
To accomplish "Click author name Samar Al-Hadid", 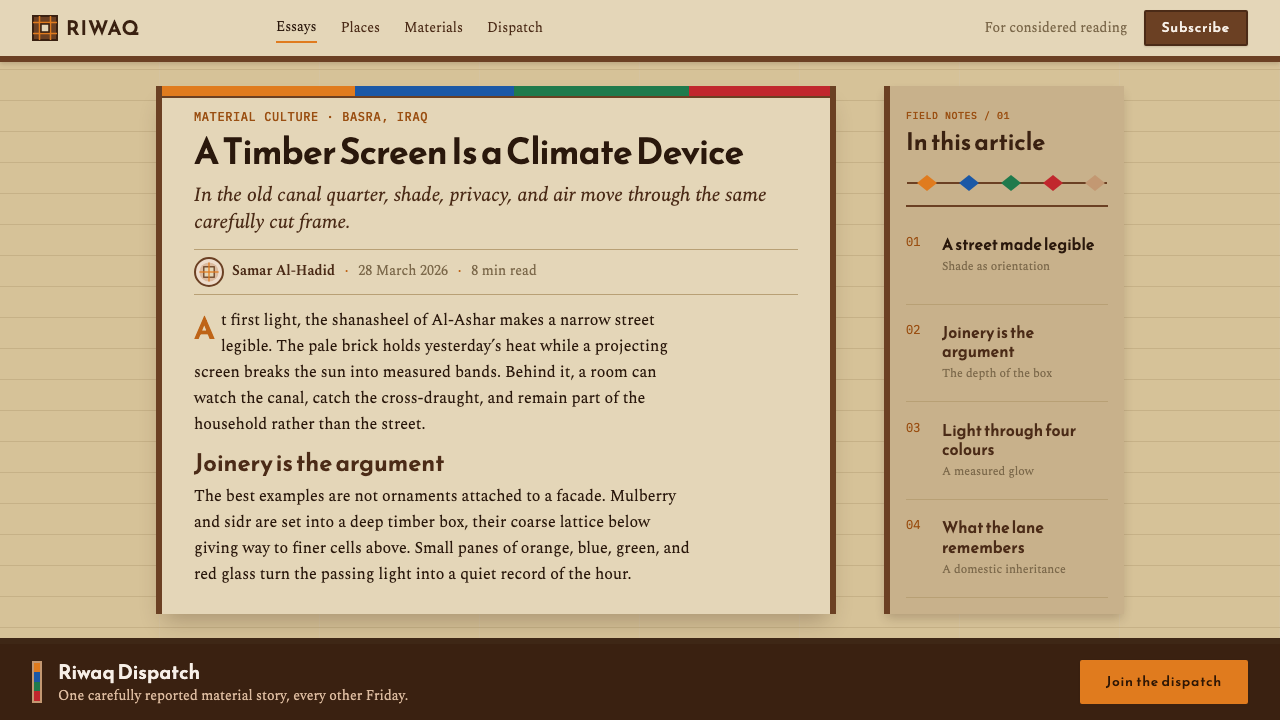I will point(283,271).
